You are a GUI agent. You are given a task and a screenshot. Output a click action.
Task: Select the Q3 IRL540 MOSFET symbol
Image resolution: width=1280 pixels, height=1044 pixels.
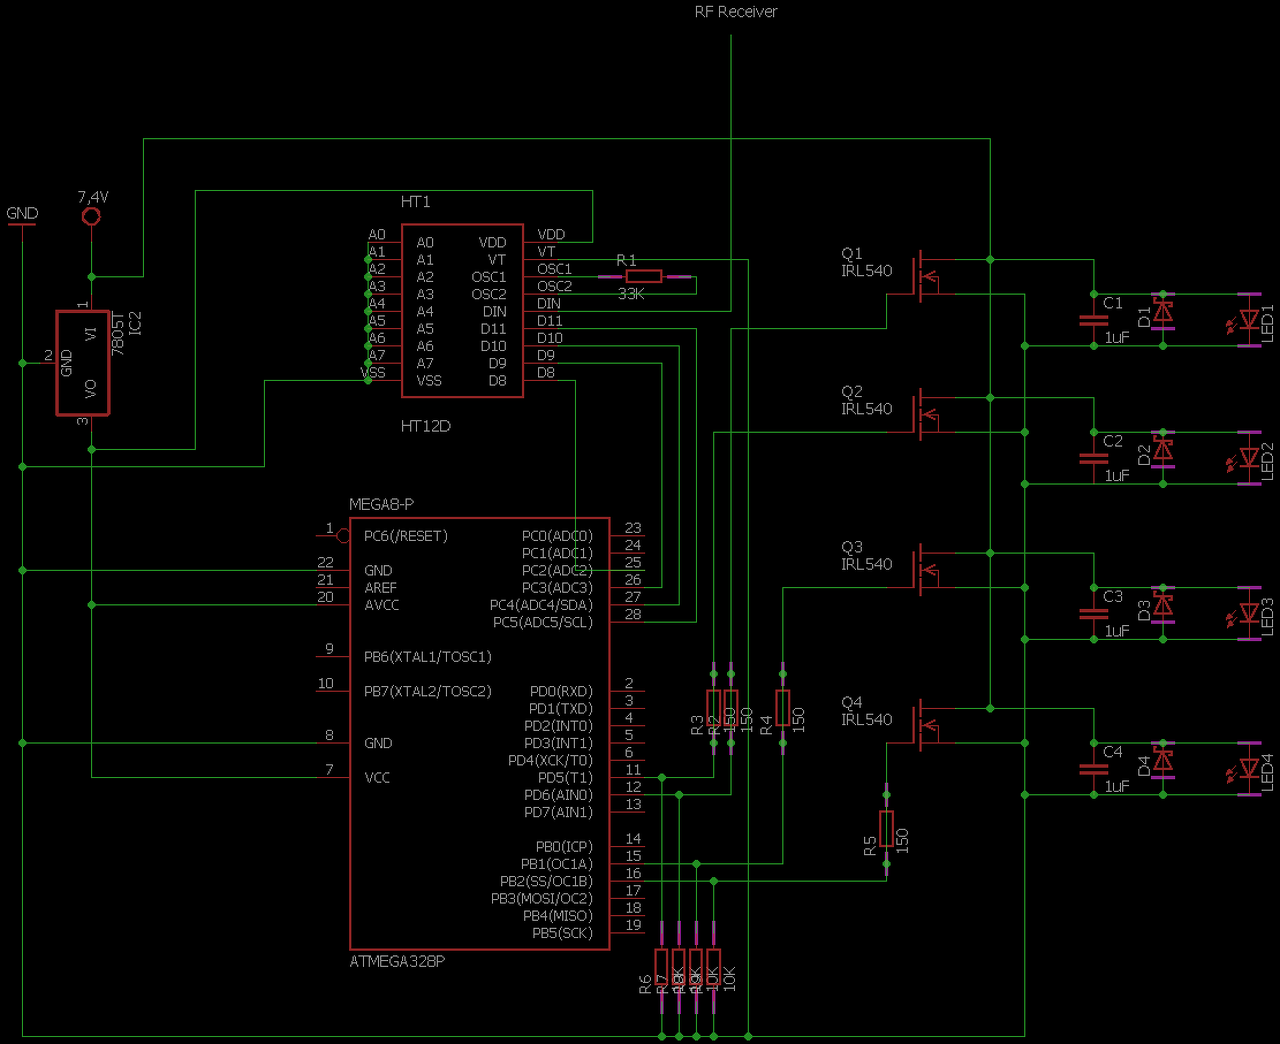pos(930,570)
